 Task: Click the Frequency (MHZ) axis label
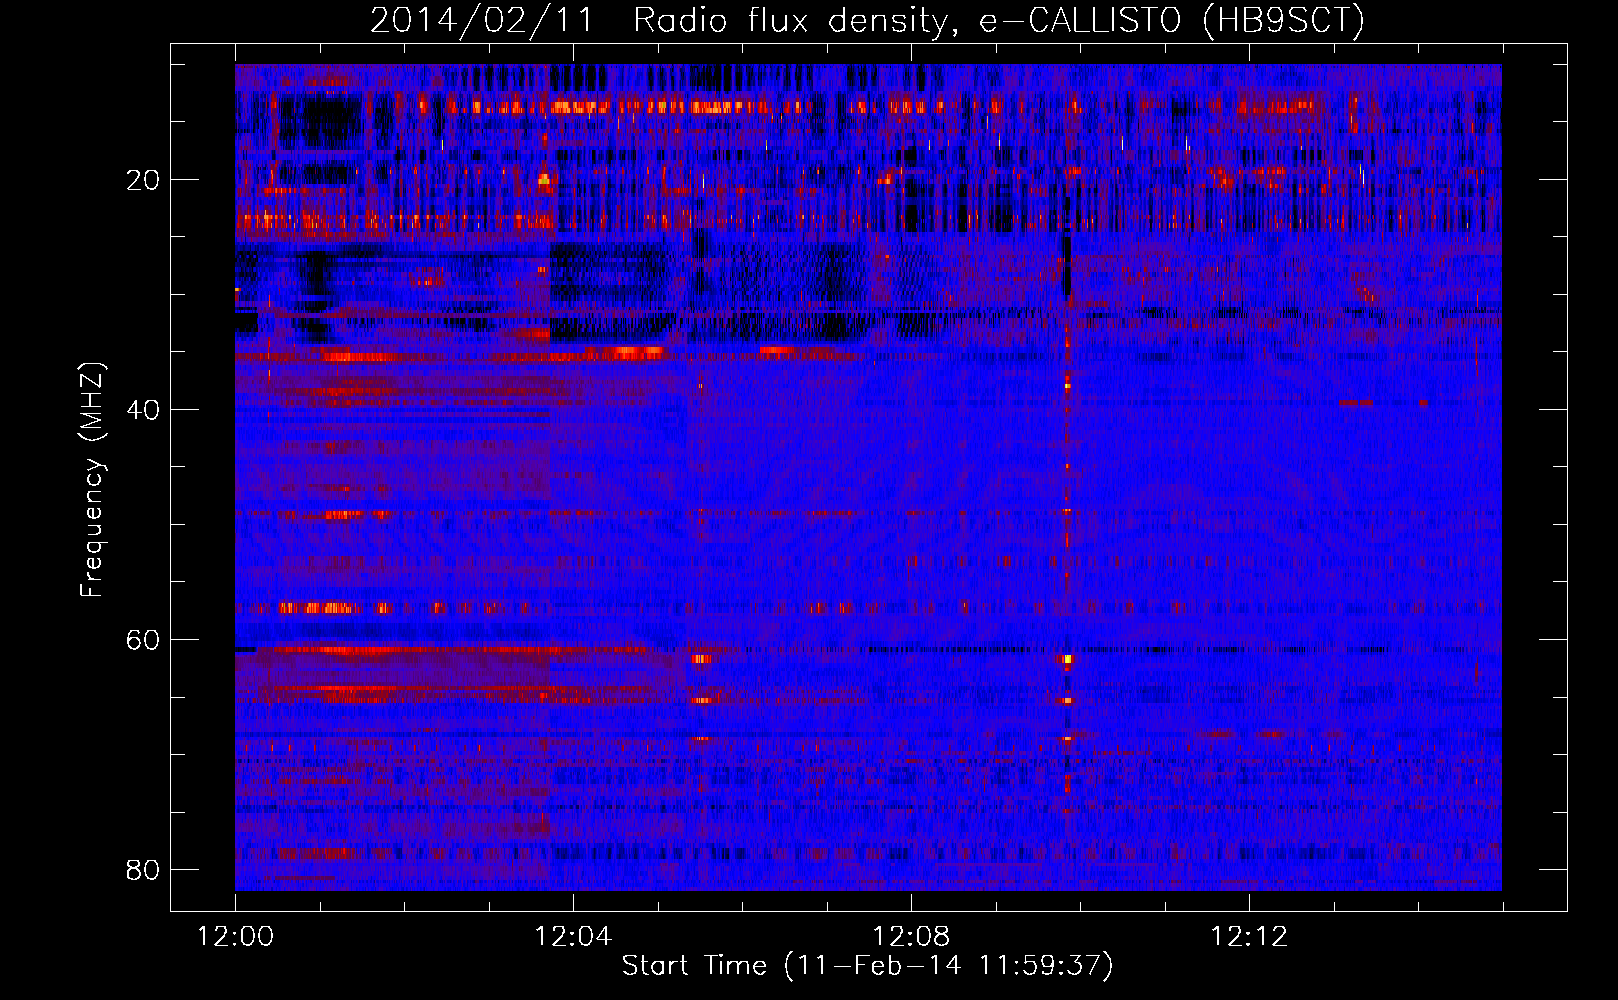pos(91,480)
